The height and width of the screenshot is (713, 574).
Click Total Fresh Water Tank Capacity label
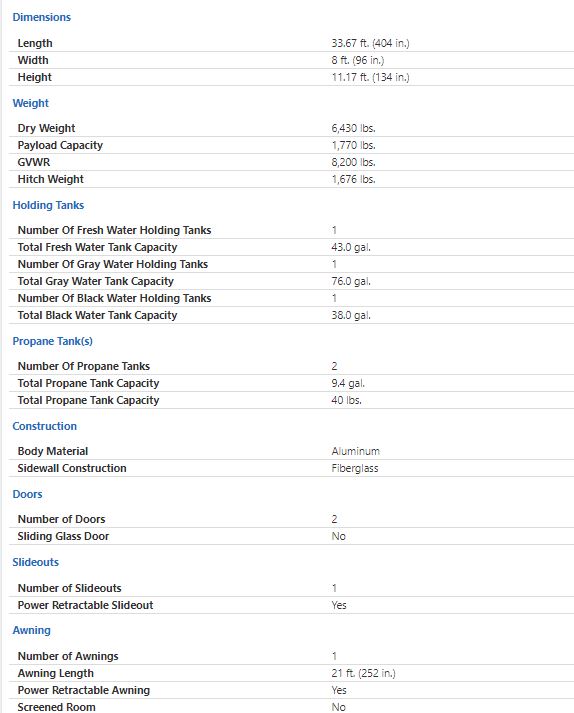(97, 247)
